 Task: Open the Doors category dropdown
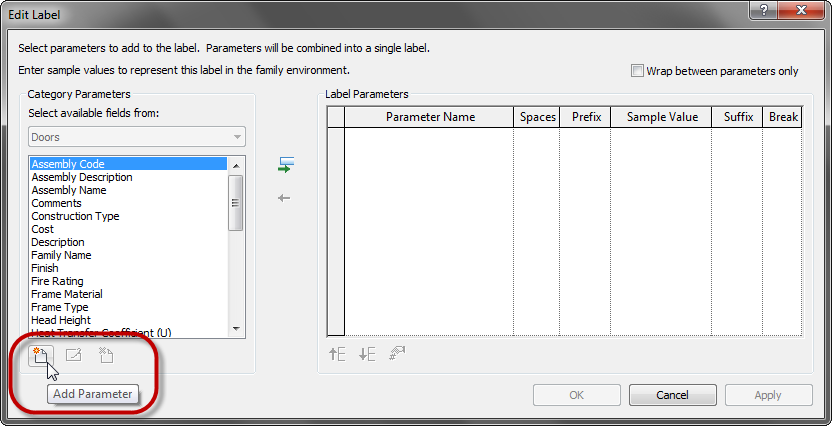[x=137, y=137]
